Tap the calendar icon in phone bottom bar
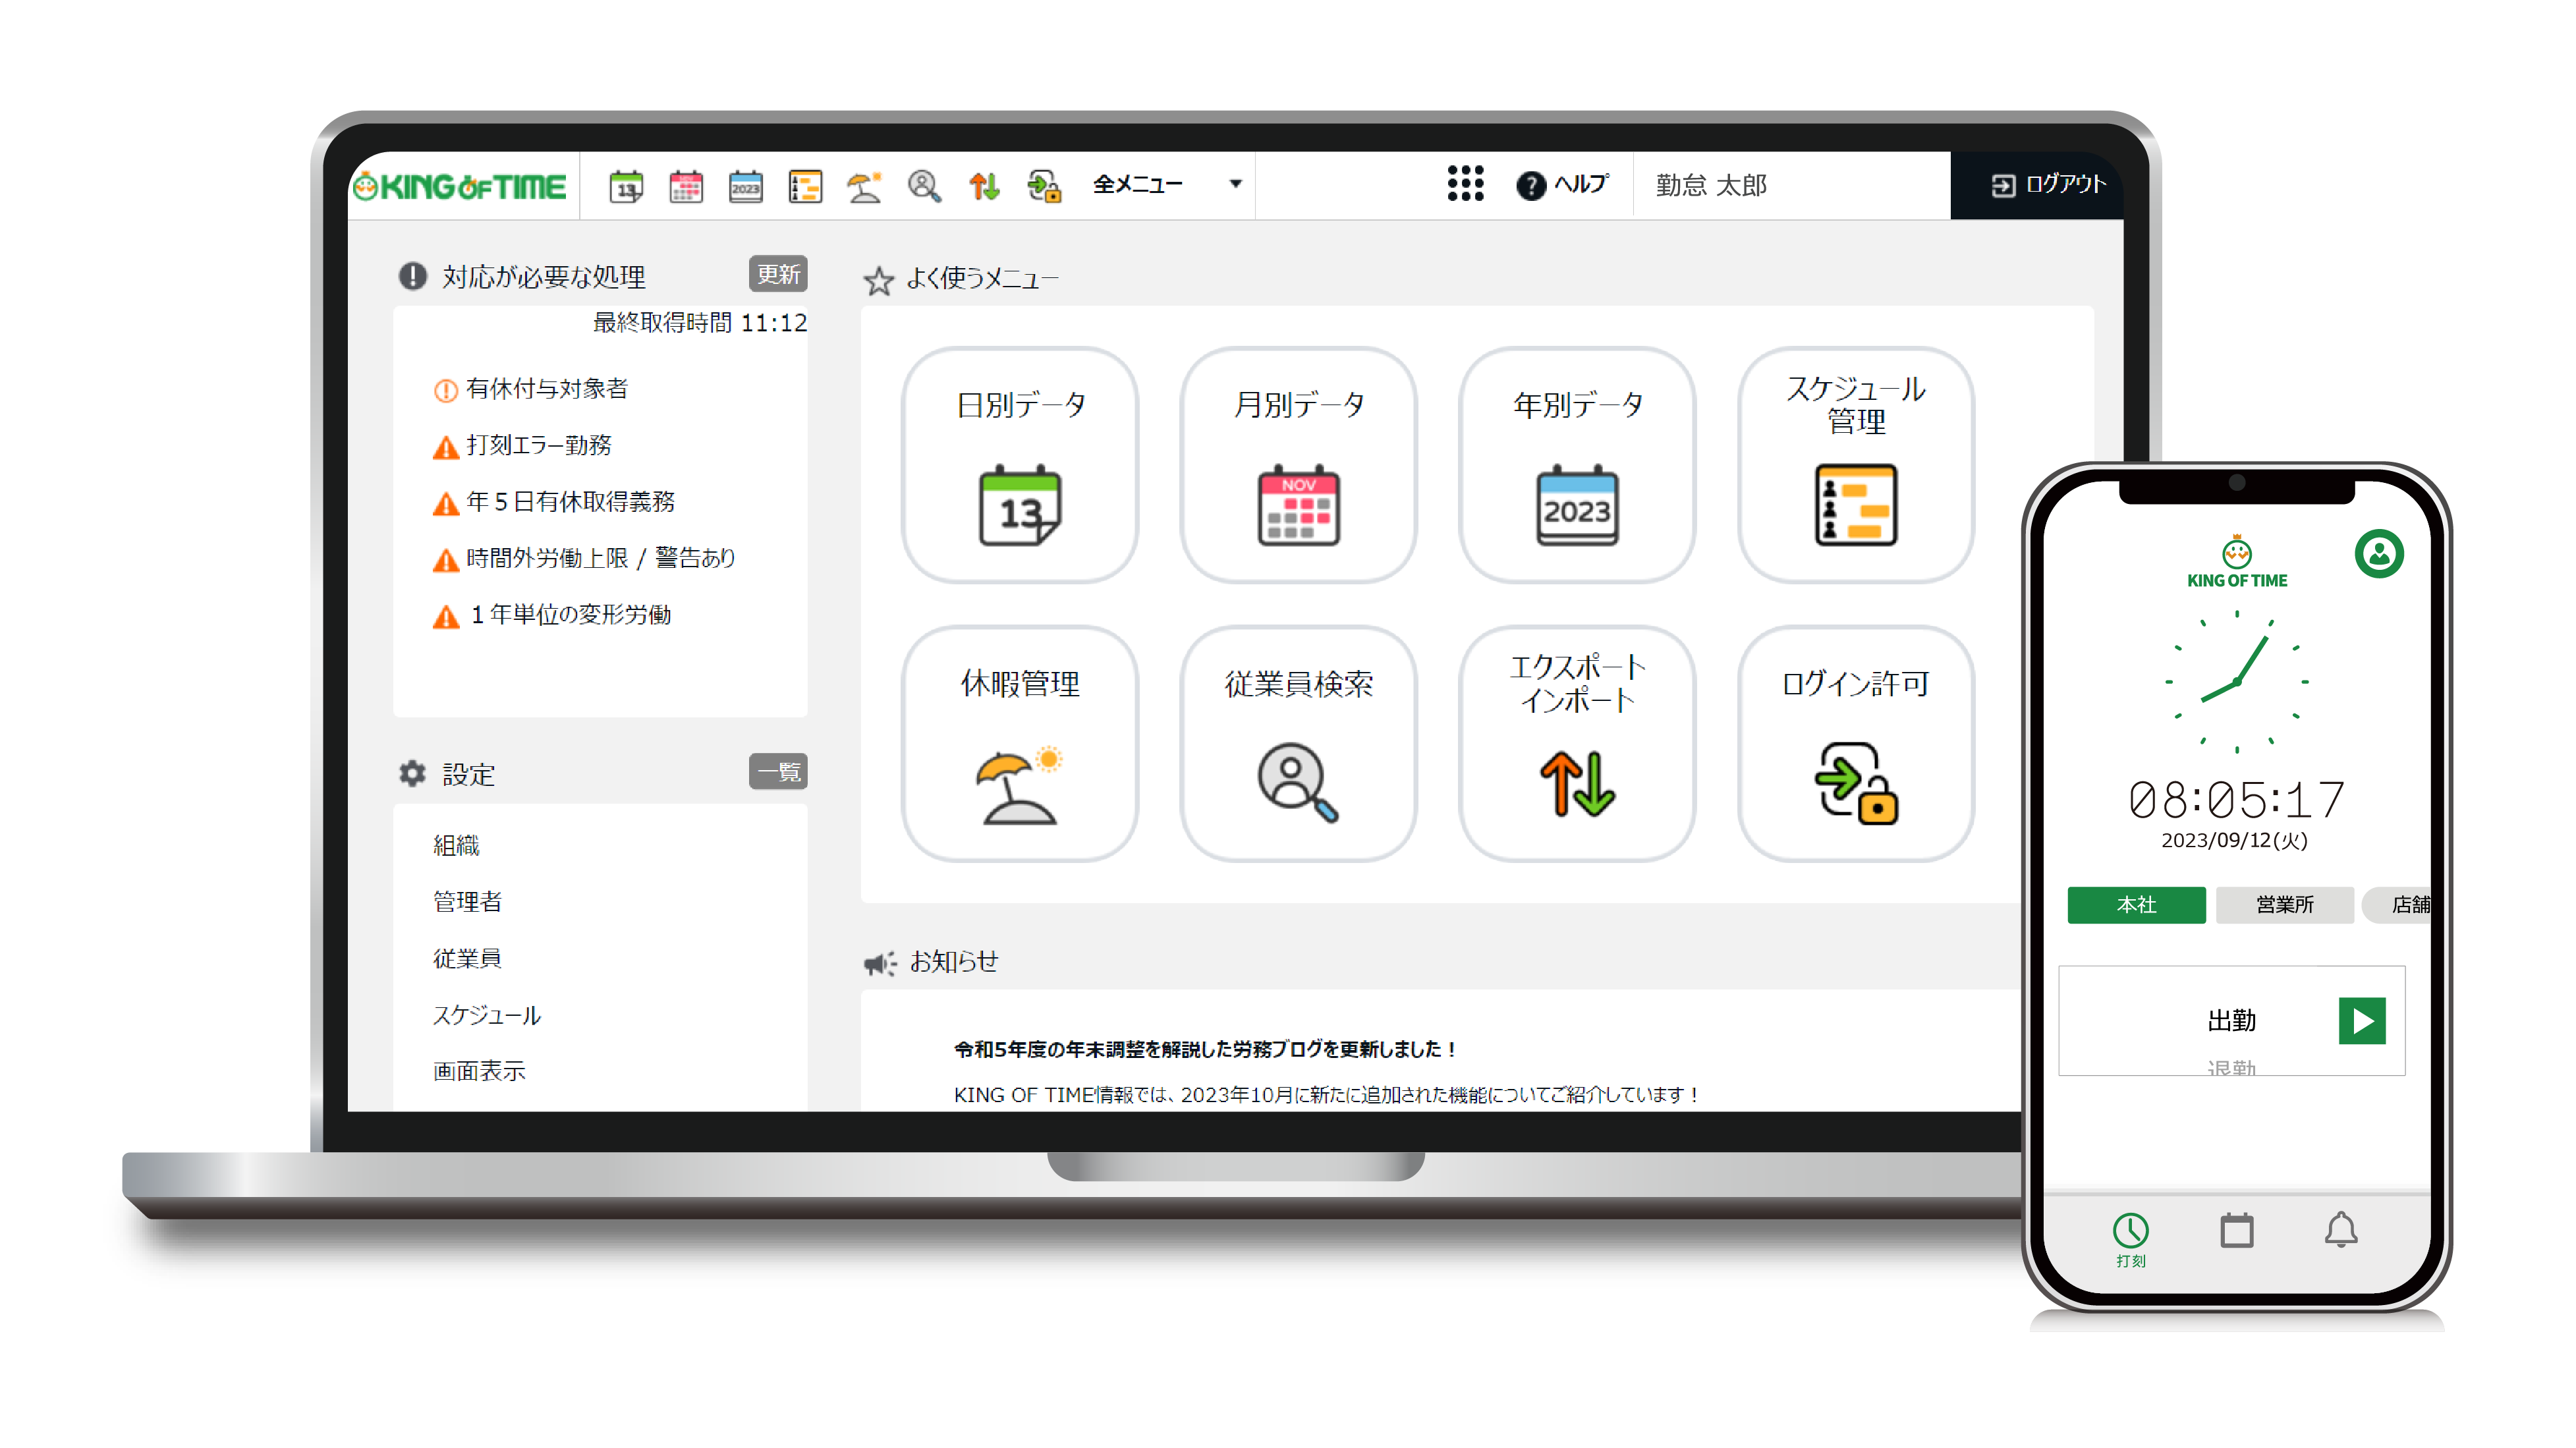2576x1448 pixels. [x=2237, y=1231]
